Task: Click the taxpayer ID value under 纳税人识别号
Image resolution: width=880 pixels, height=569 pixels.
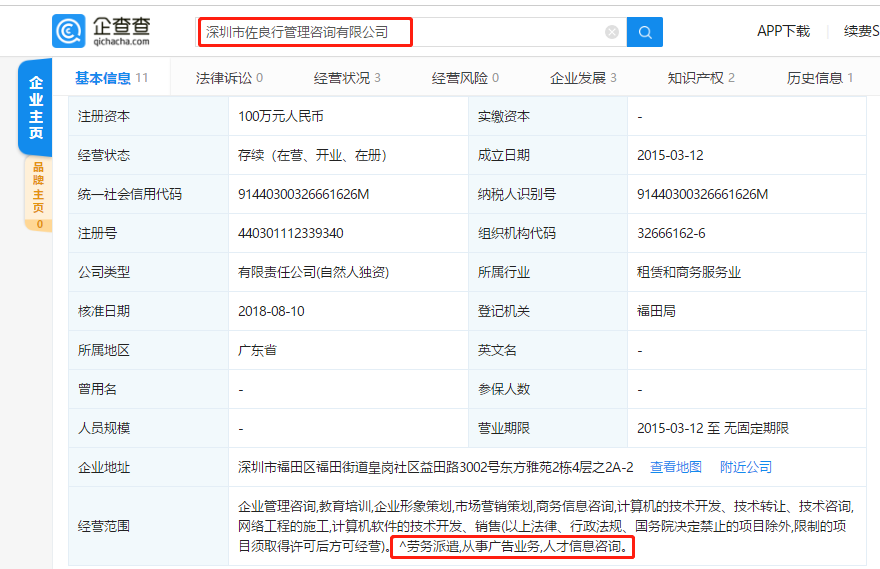Action: click(702, 194)
